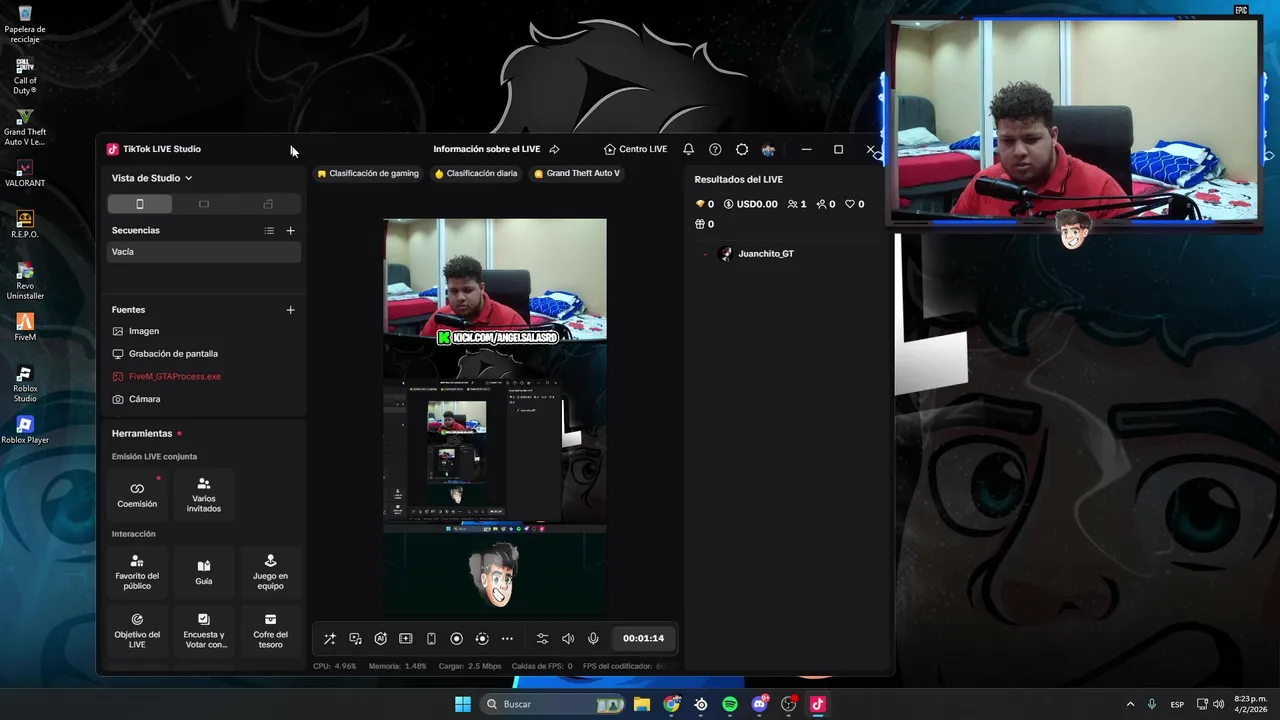Open Clasificación diaria chip
1280x720 pixels.
(x=476, y=173)
